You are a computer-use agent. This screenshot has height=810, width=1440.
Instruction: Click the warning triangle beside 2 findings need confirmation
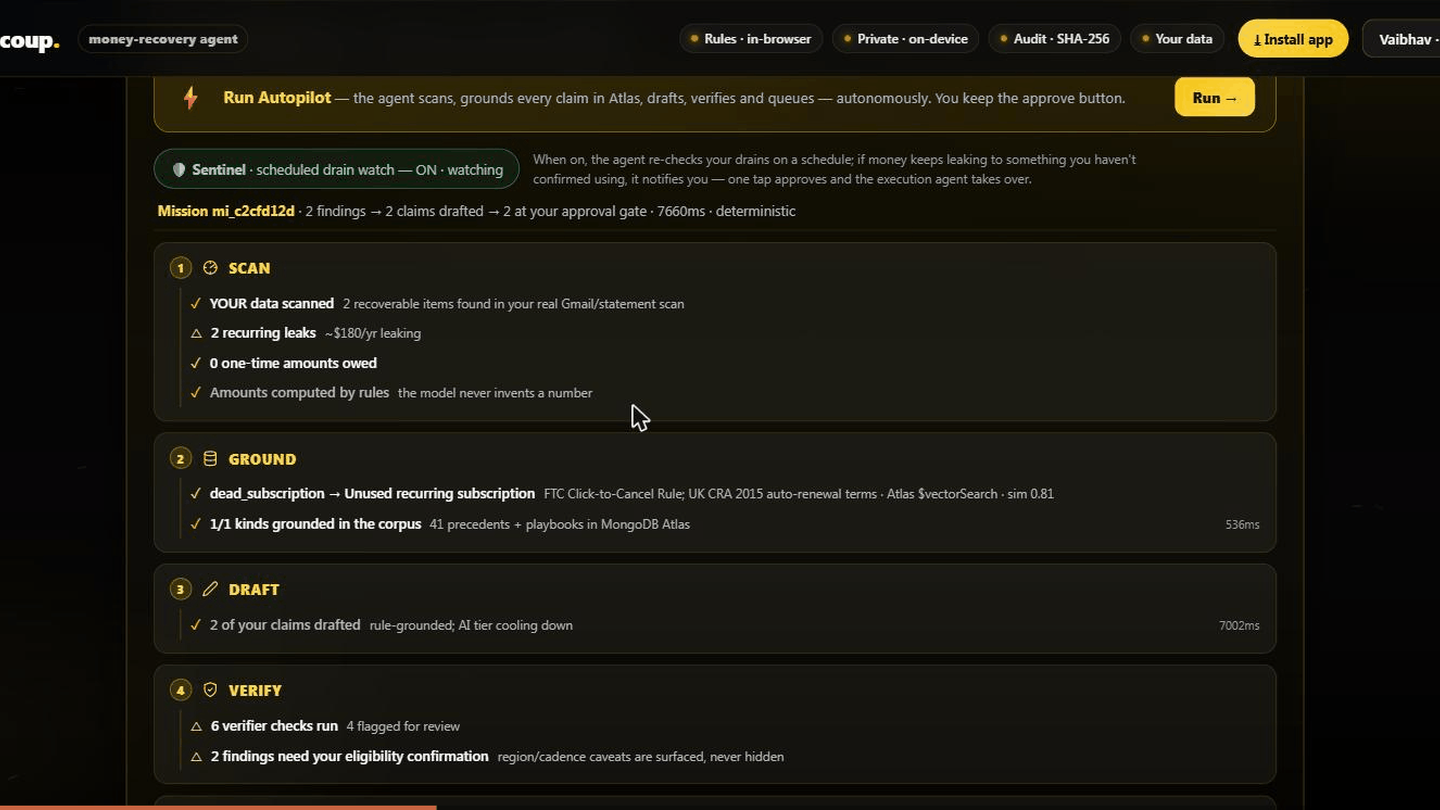coord(196,756)
